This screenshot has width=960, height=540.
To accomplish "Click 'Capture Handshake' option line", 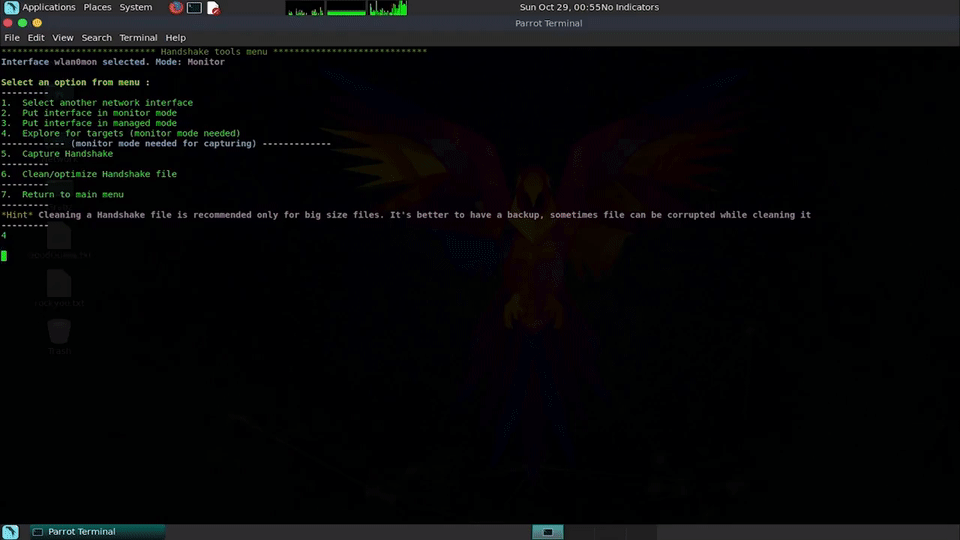I will click(x=57, y=154).
